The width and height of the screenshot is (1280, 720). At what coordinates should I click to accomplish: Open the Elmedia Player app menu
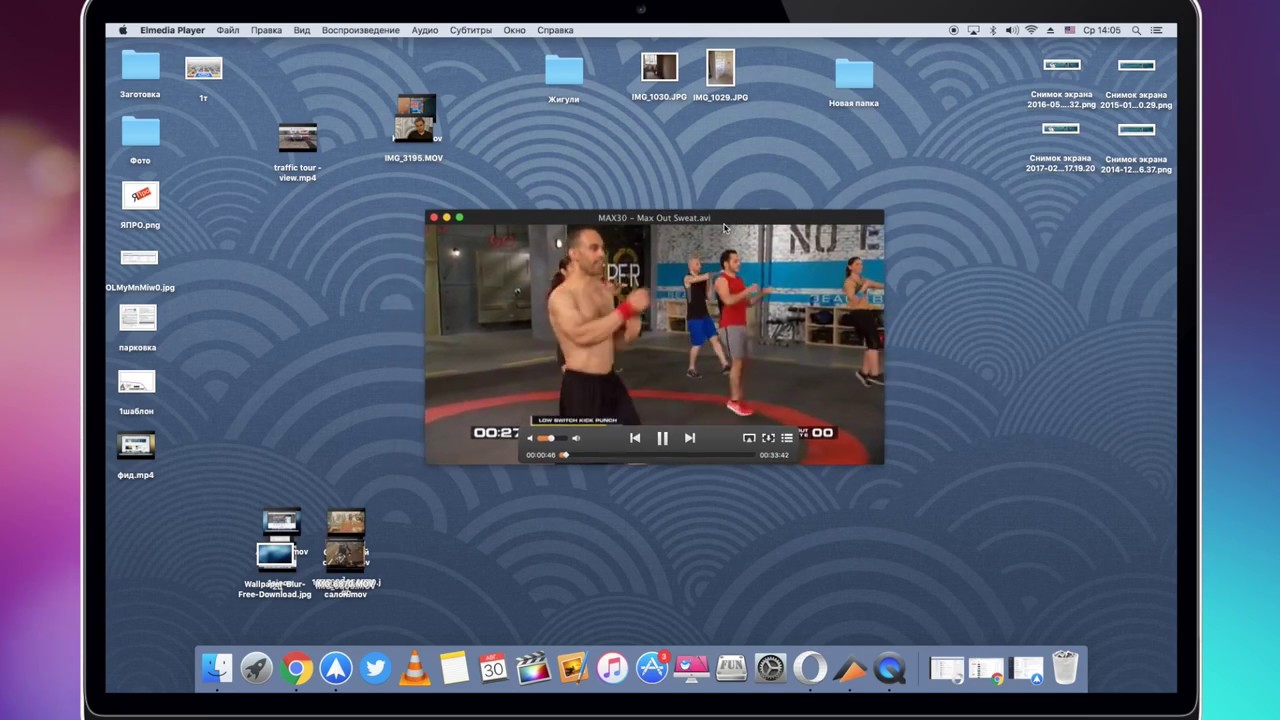tap(172, 30)
